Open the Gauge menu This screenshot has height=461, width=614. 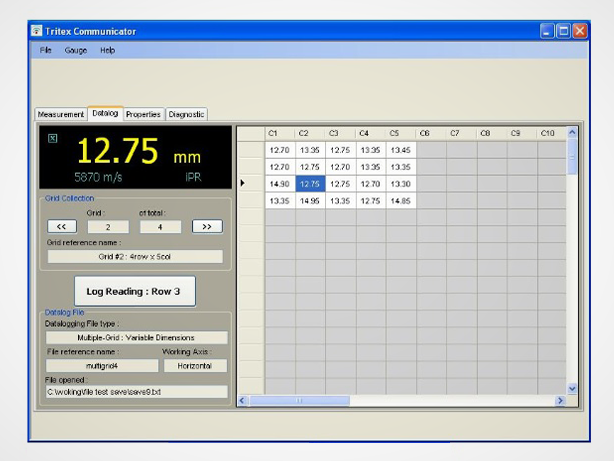pyautogui.click(x=76, y=50)
